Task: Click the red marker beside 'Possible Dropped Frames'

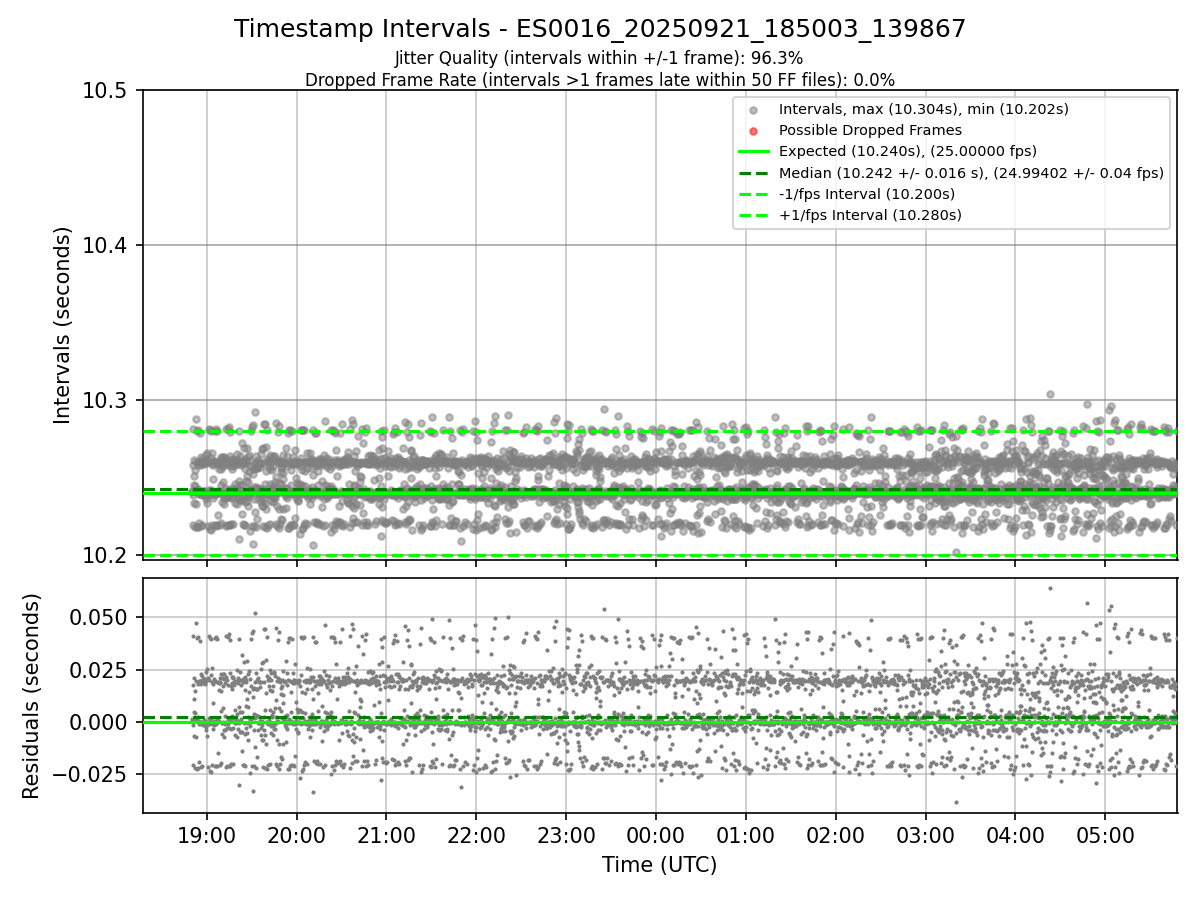Action: point(754,131)
